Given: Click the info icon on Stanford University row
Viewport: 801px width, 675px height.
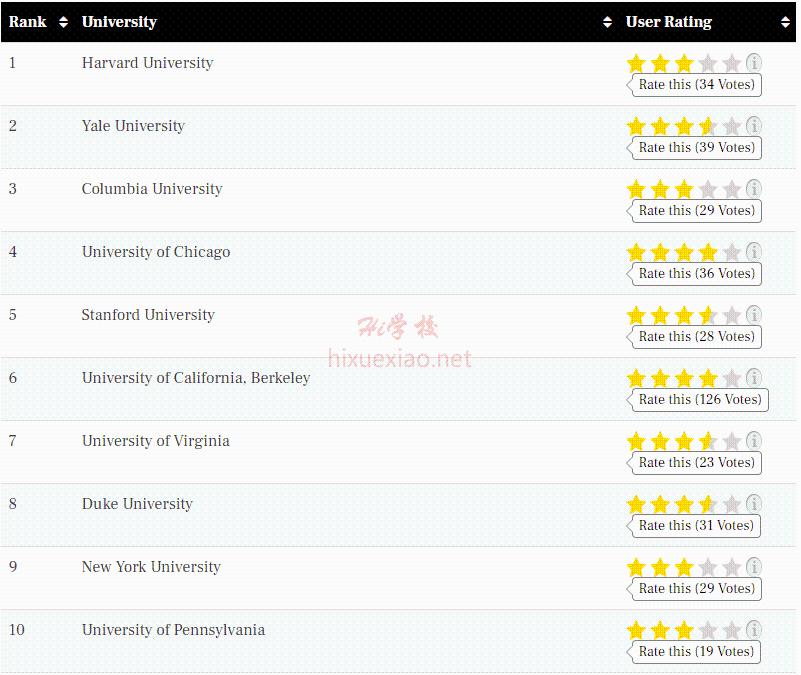Looking at the screenshot, I should click(753, 314).
